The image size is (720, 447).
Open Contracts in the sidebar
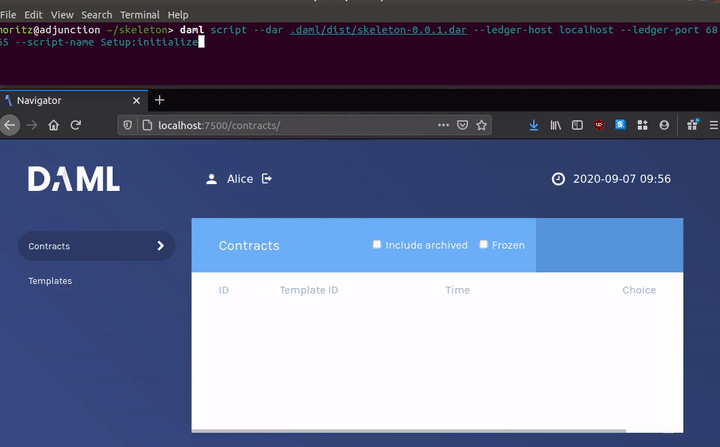96,246
